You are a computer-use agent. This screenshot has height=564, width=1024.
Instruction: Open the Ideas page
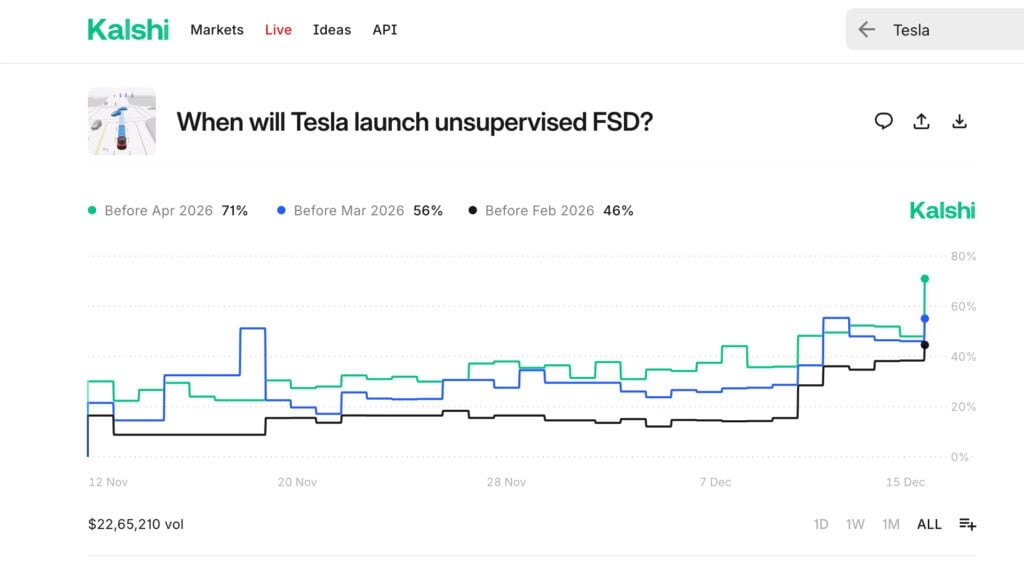tap(332, 30)
